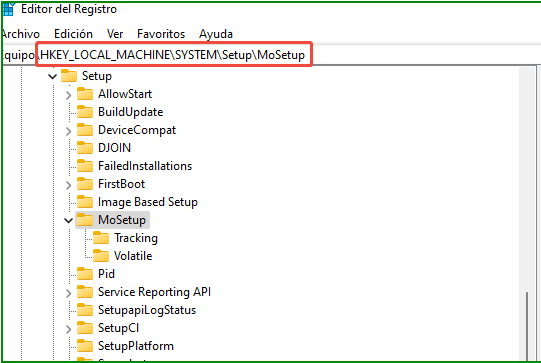Viewport: 541px width, 363px height.
Task: Collapse the Setup key
Action: (52, 76)
